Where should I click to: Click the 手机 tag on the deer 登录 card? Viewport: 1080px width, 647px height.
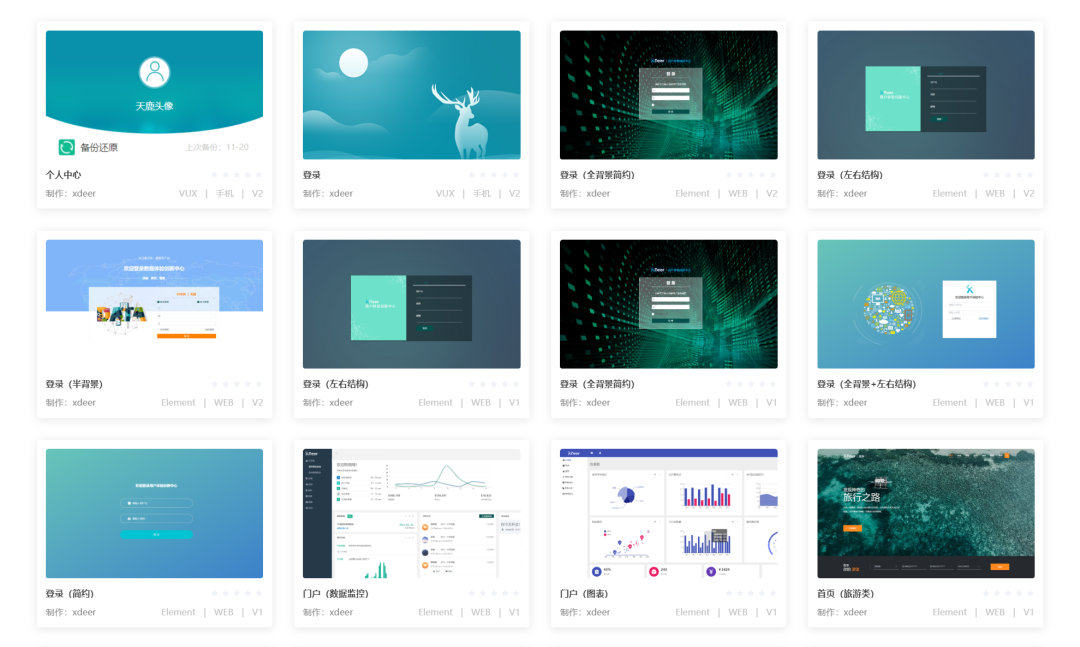(x=482, y=194)
